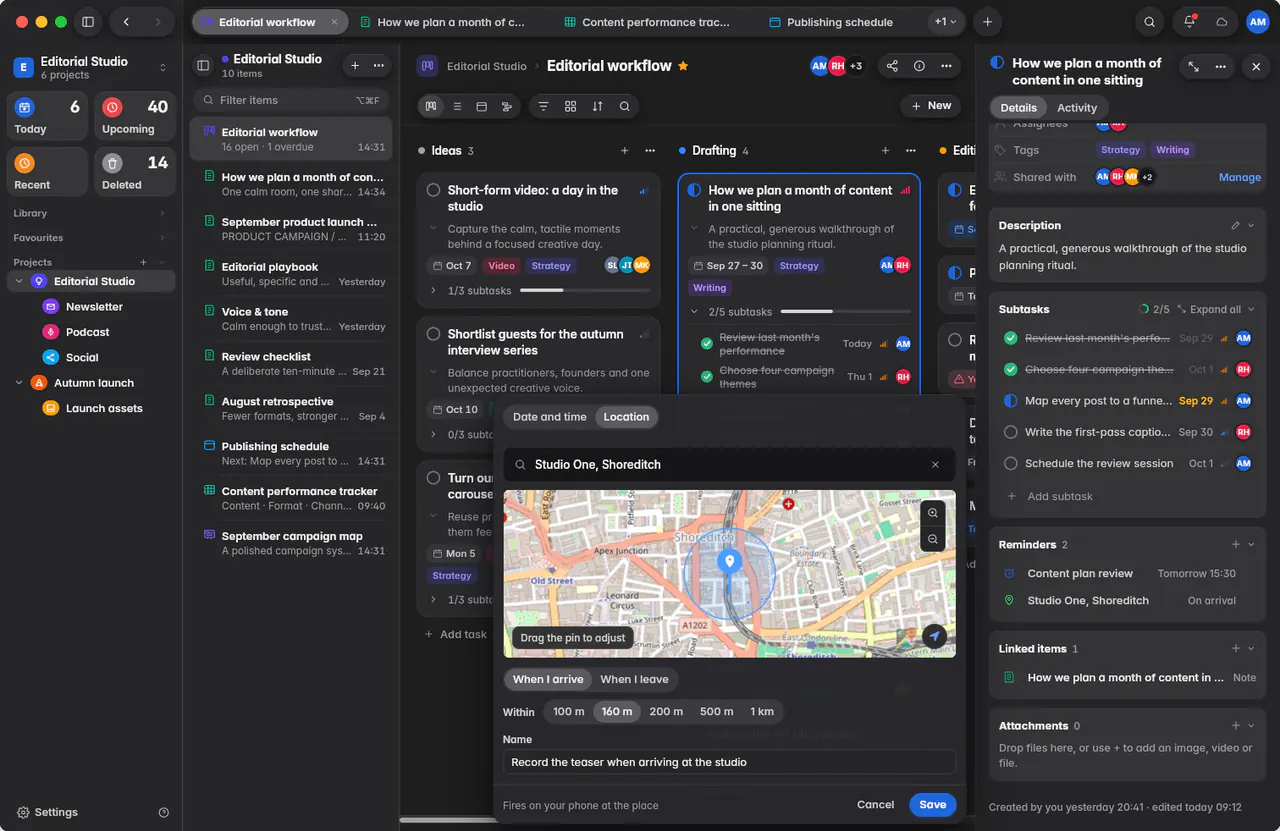Expand the Library section chevron
1280x831 pixels.
[x=162, y=213]
